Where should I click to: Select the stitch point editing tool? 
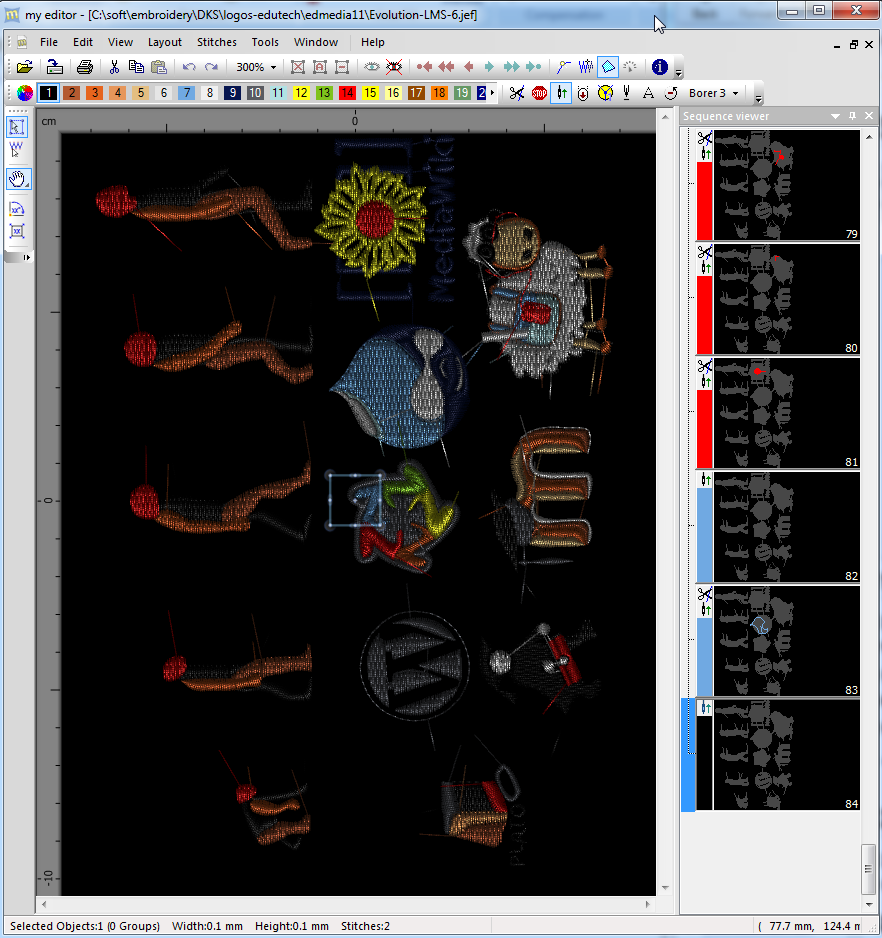click(17, 151)
